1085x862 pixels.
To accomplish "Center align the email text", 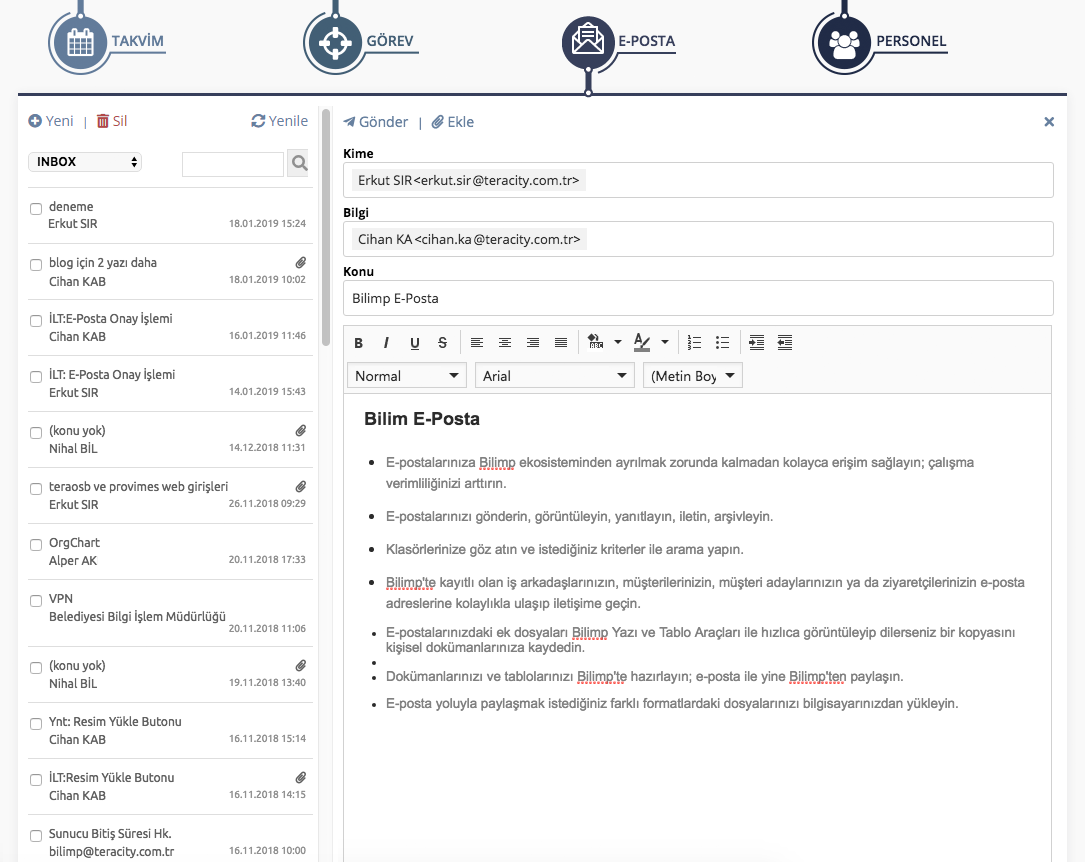I will pyautogui.click(x=505, y=343).
